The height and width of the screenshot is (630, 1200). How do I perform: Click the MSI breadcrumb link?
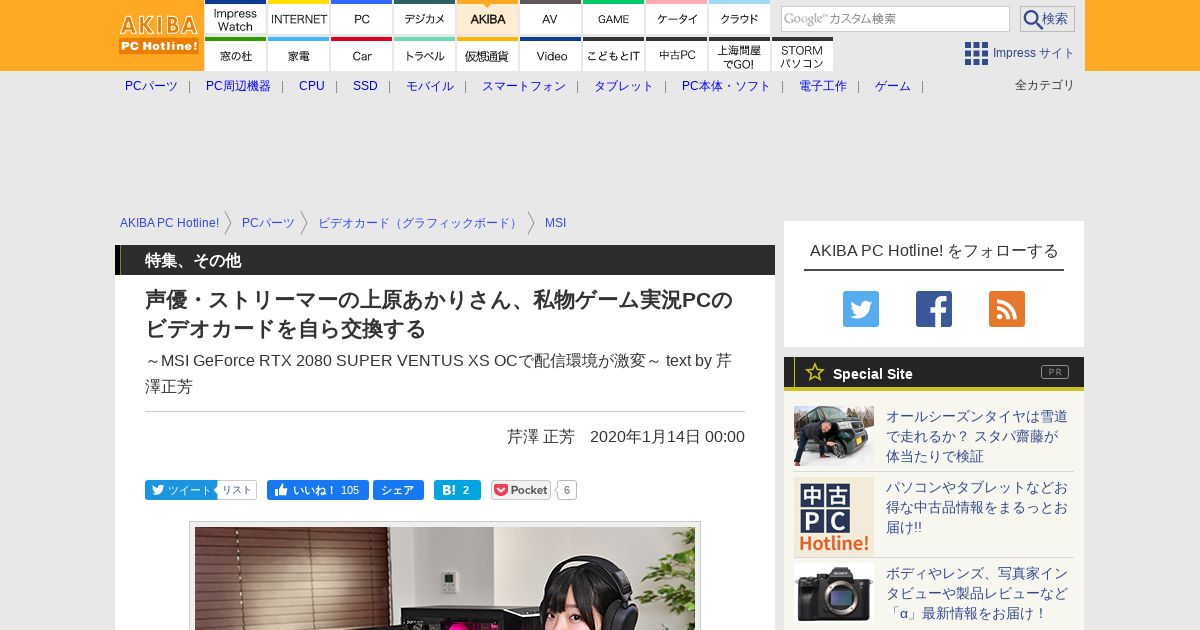pos(555,223)
